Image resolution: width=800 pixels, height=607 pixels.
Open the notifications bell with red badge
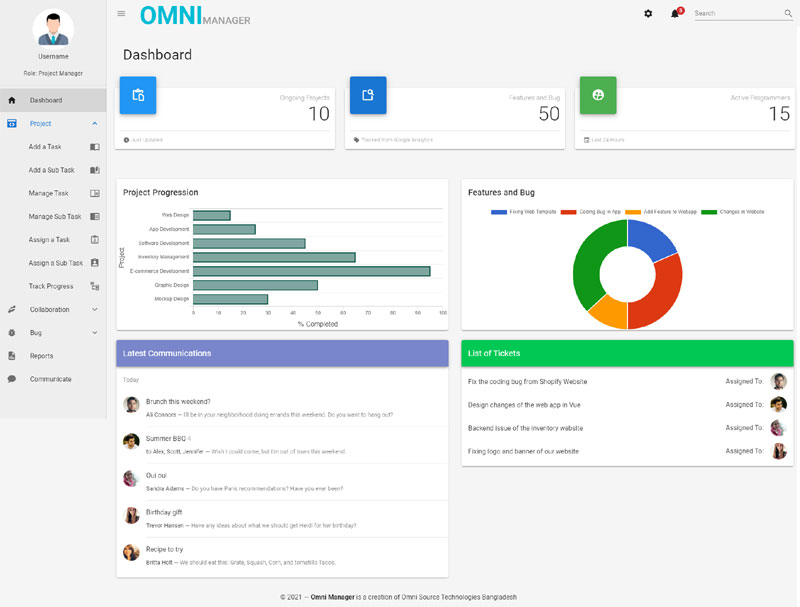click(x=673, y=14)
